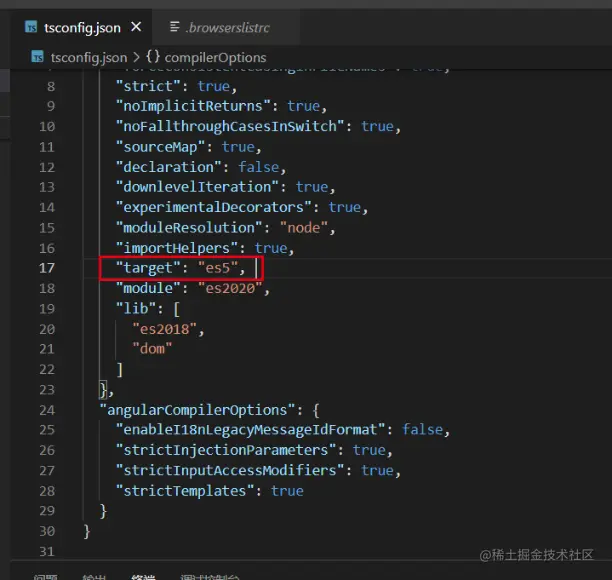Click the "importHelpers" key
Screen dimensions: 612x580
pos(176,248)
